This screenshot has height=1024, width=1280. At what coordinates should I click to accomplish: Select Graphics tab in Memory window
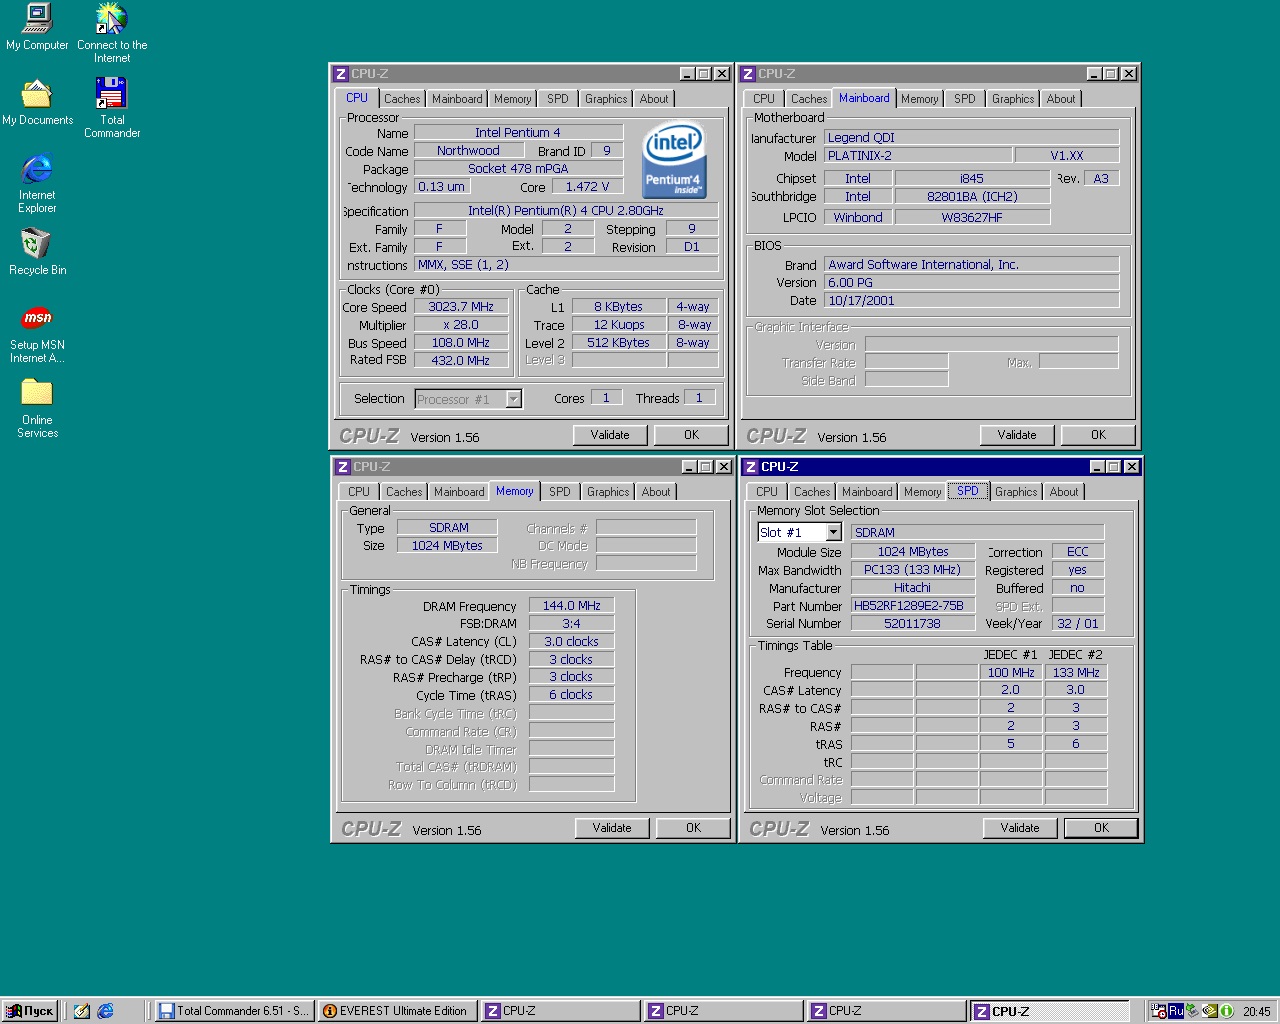tap(608, 492)
